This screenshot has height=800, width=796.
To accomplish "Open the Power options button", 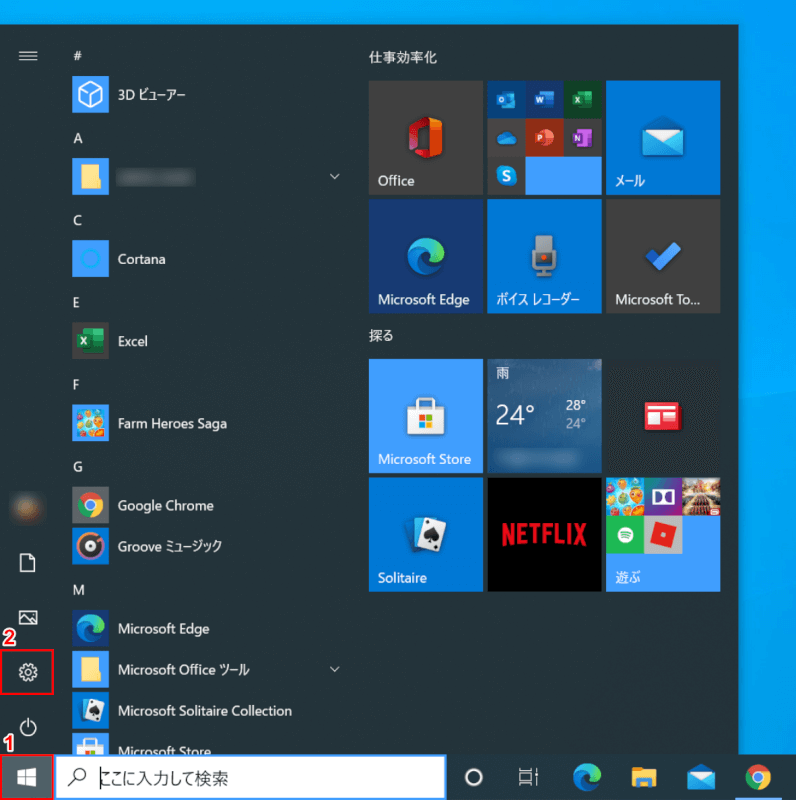I will pyautogui.click(x=28, y=727).
